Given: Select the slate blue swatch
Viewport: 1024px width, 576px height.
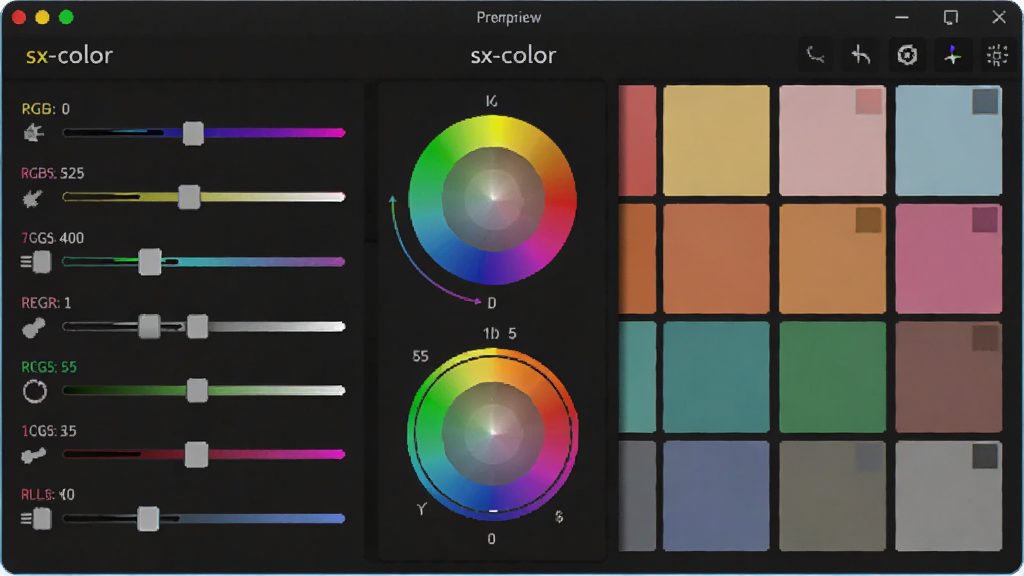Looking at the screenshot, I should point(716,496).
